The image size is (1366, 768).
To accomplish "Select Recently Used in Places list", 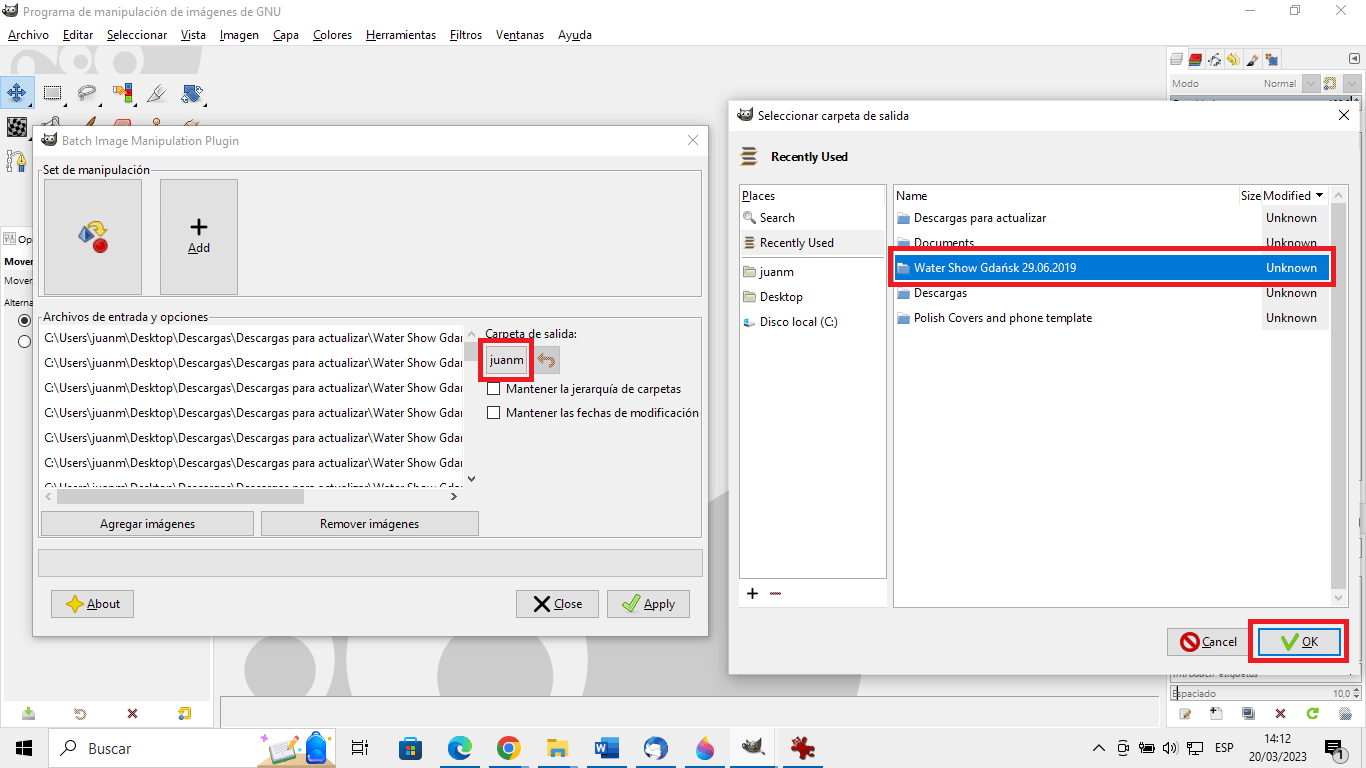I will (812, 243).
